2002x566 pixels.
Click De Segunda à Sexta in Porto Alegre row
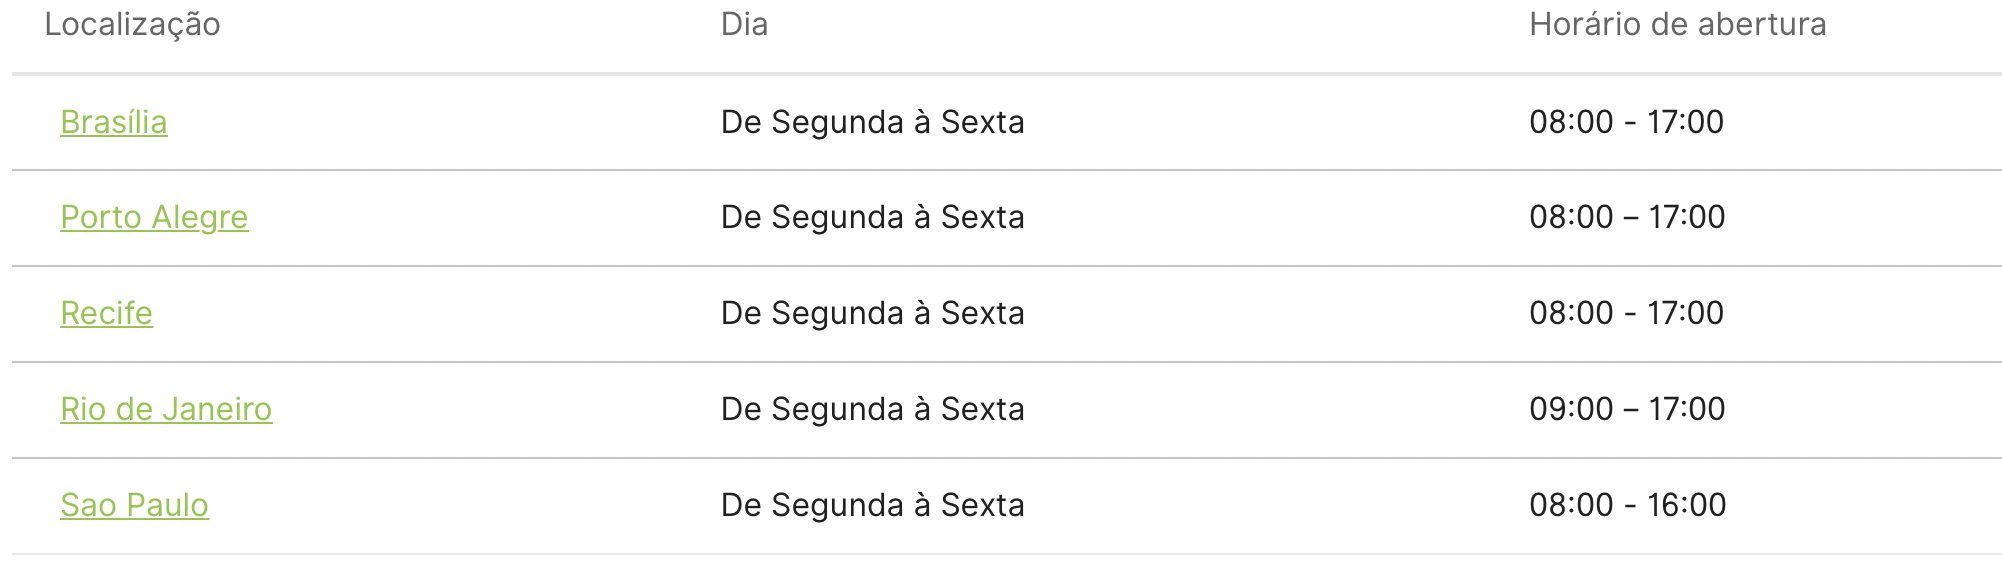(x=873, y=217)
